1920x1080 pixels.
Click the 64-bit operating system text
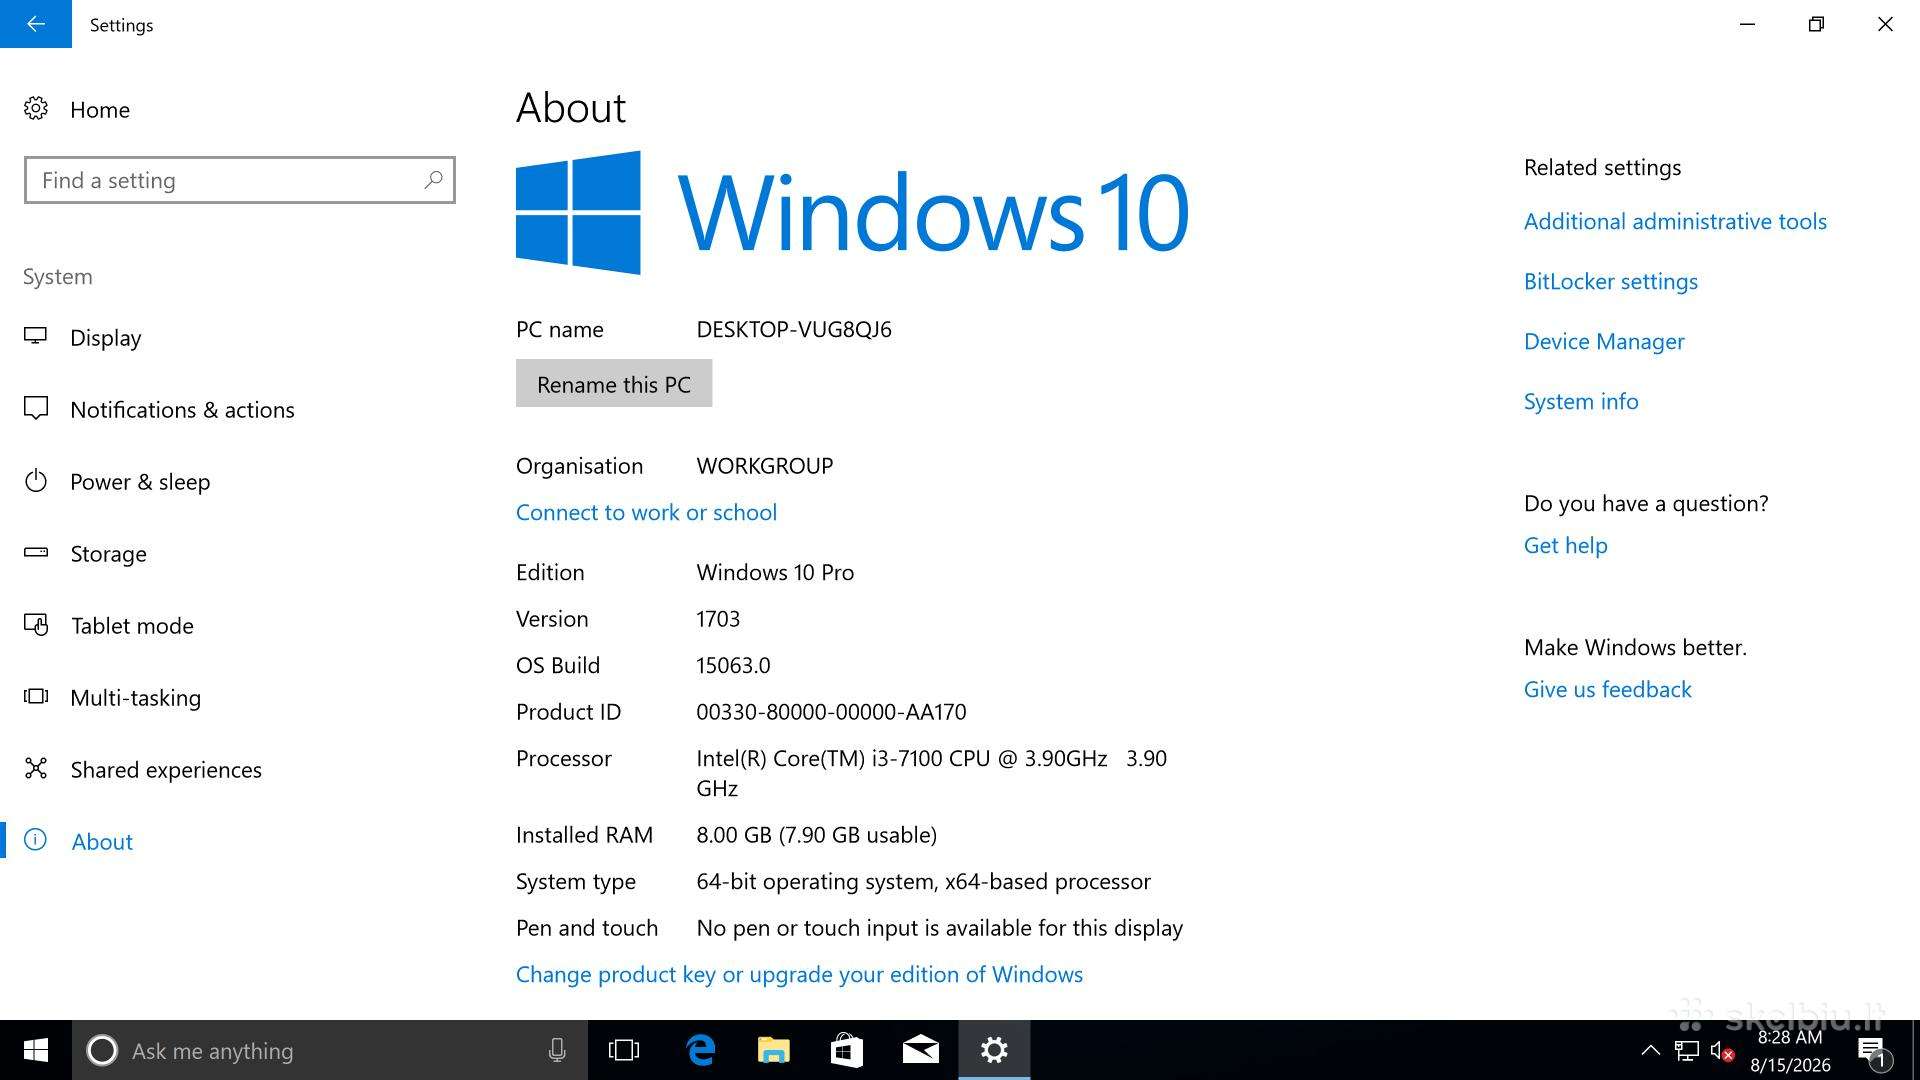tap(923, 881)
